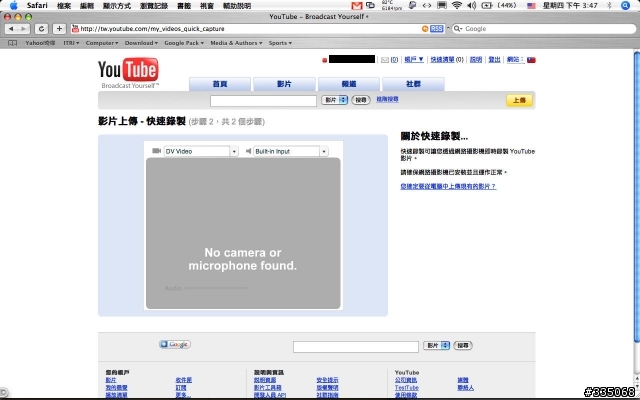Open the inbox envelope icon

pos(384,60)
